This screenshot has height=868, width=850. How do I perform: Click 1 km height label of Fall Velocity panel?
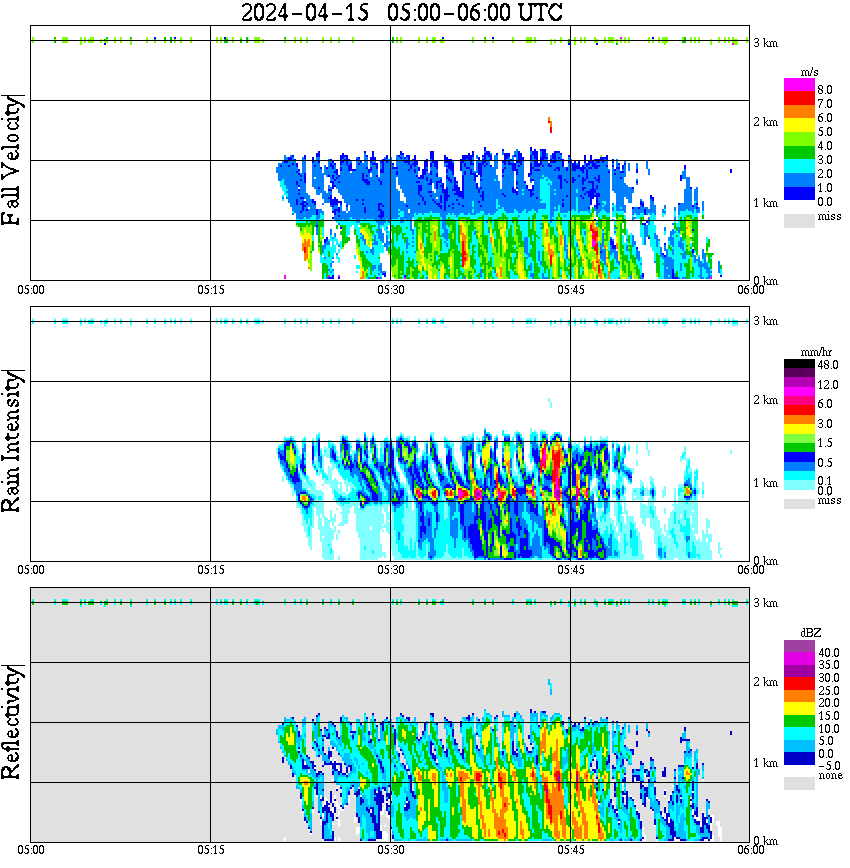[766, 203]
